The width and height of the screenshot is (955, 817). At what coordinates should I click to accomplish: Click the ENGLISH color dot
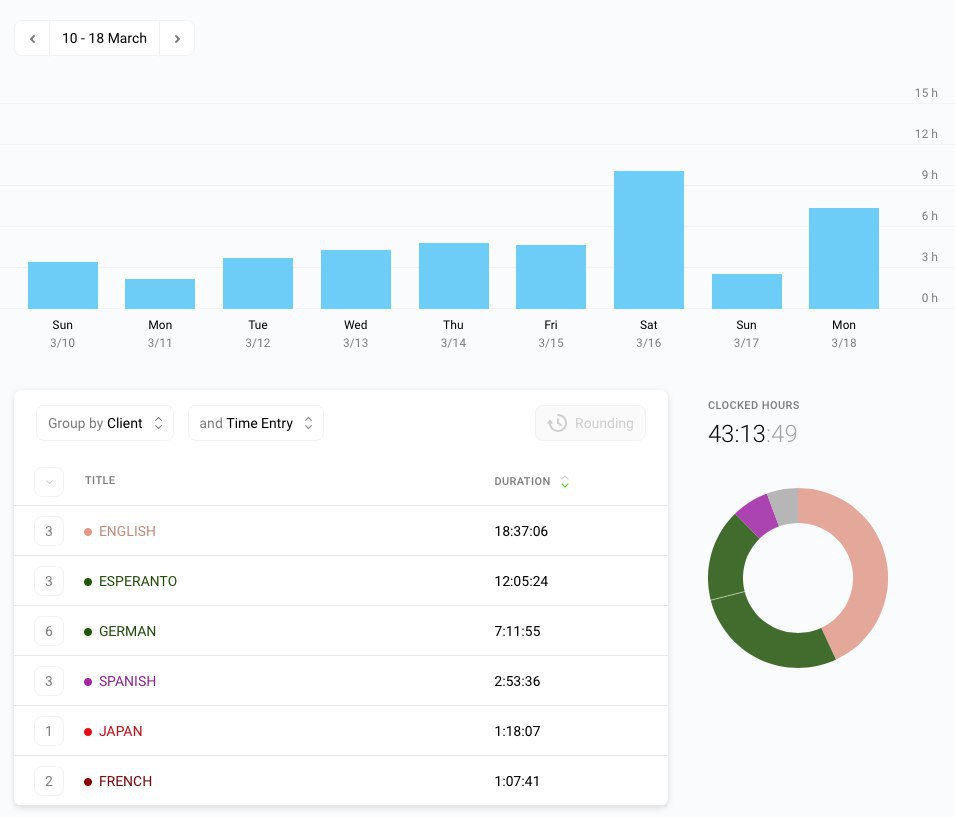[88, 532]
